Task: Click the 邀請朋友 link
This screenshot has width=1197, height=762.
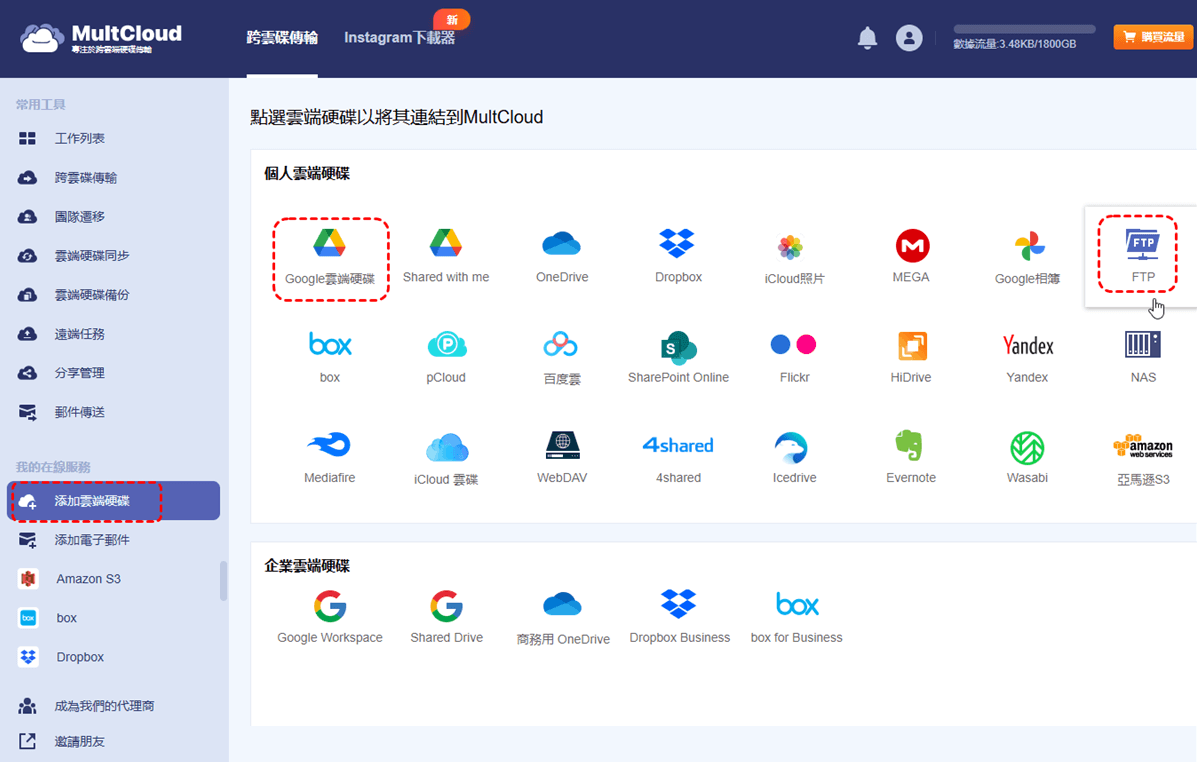Action: [x=79, y=741]
